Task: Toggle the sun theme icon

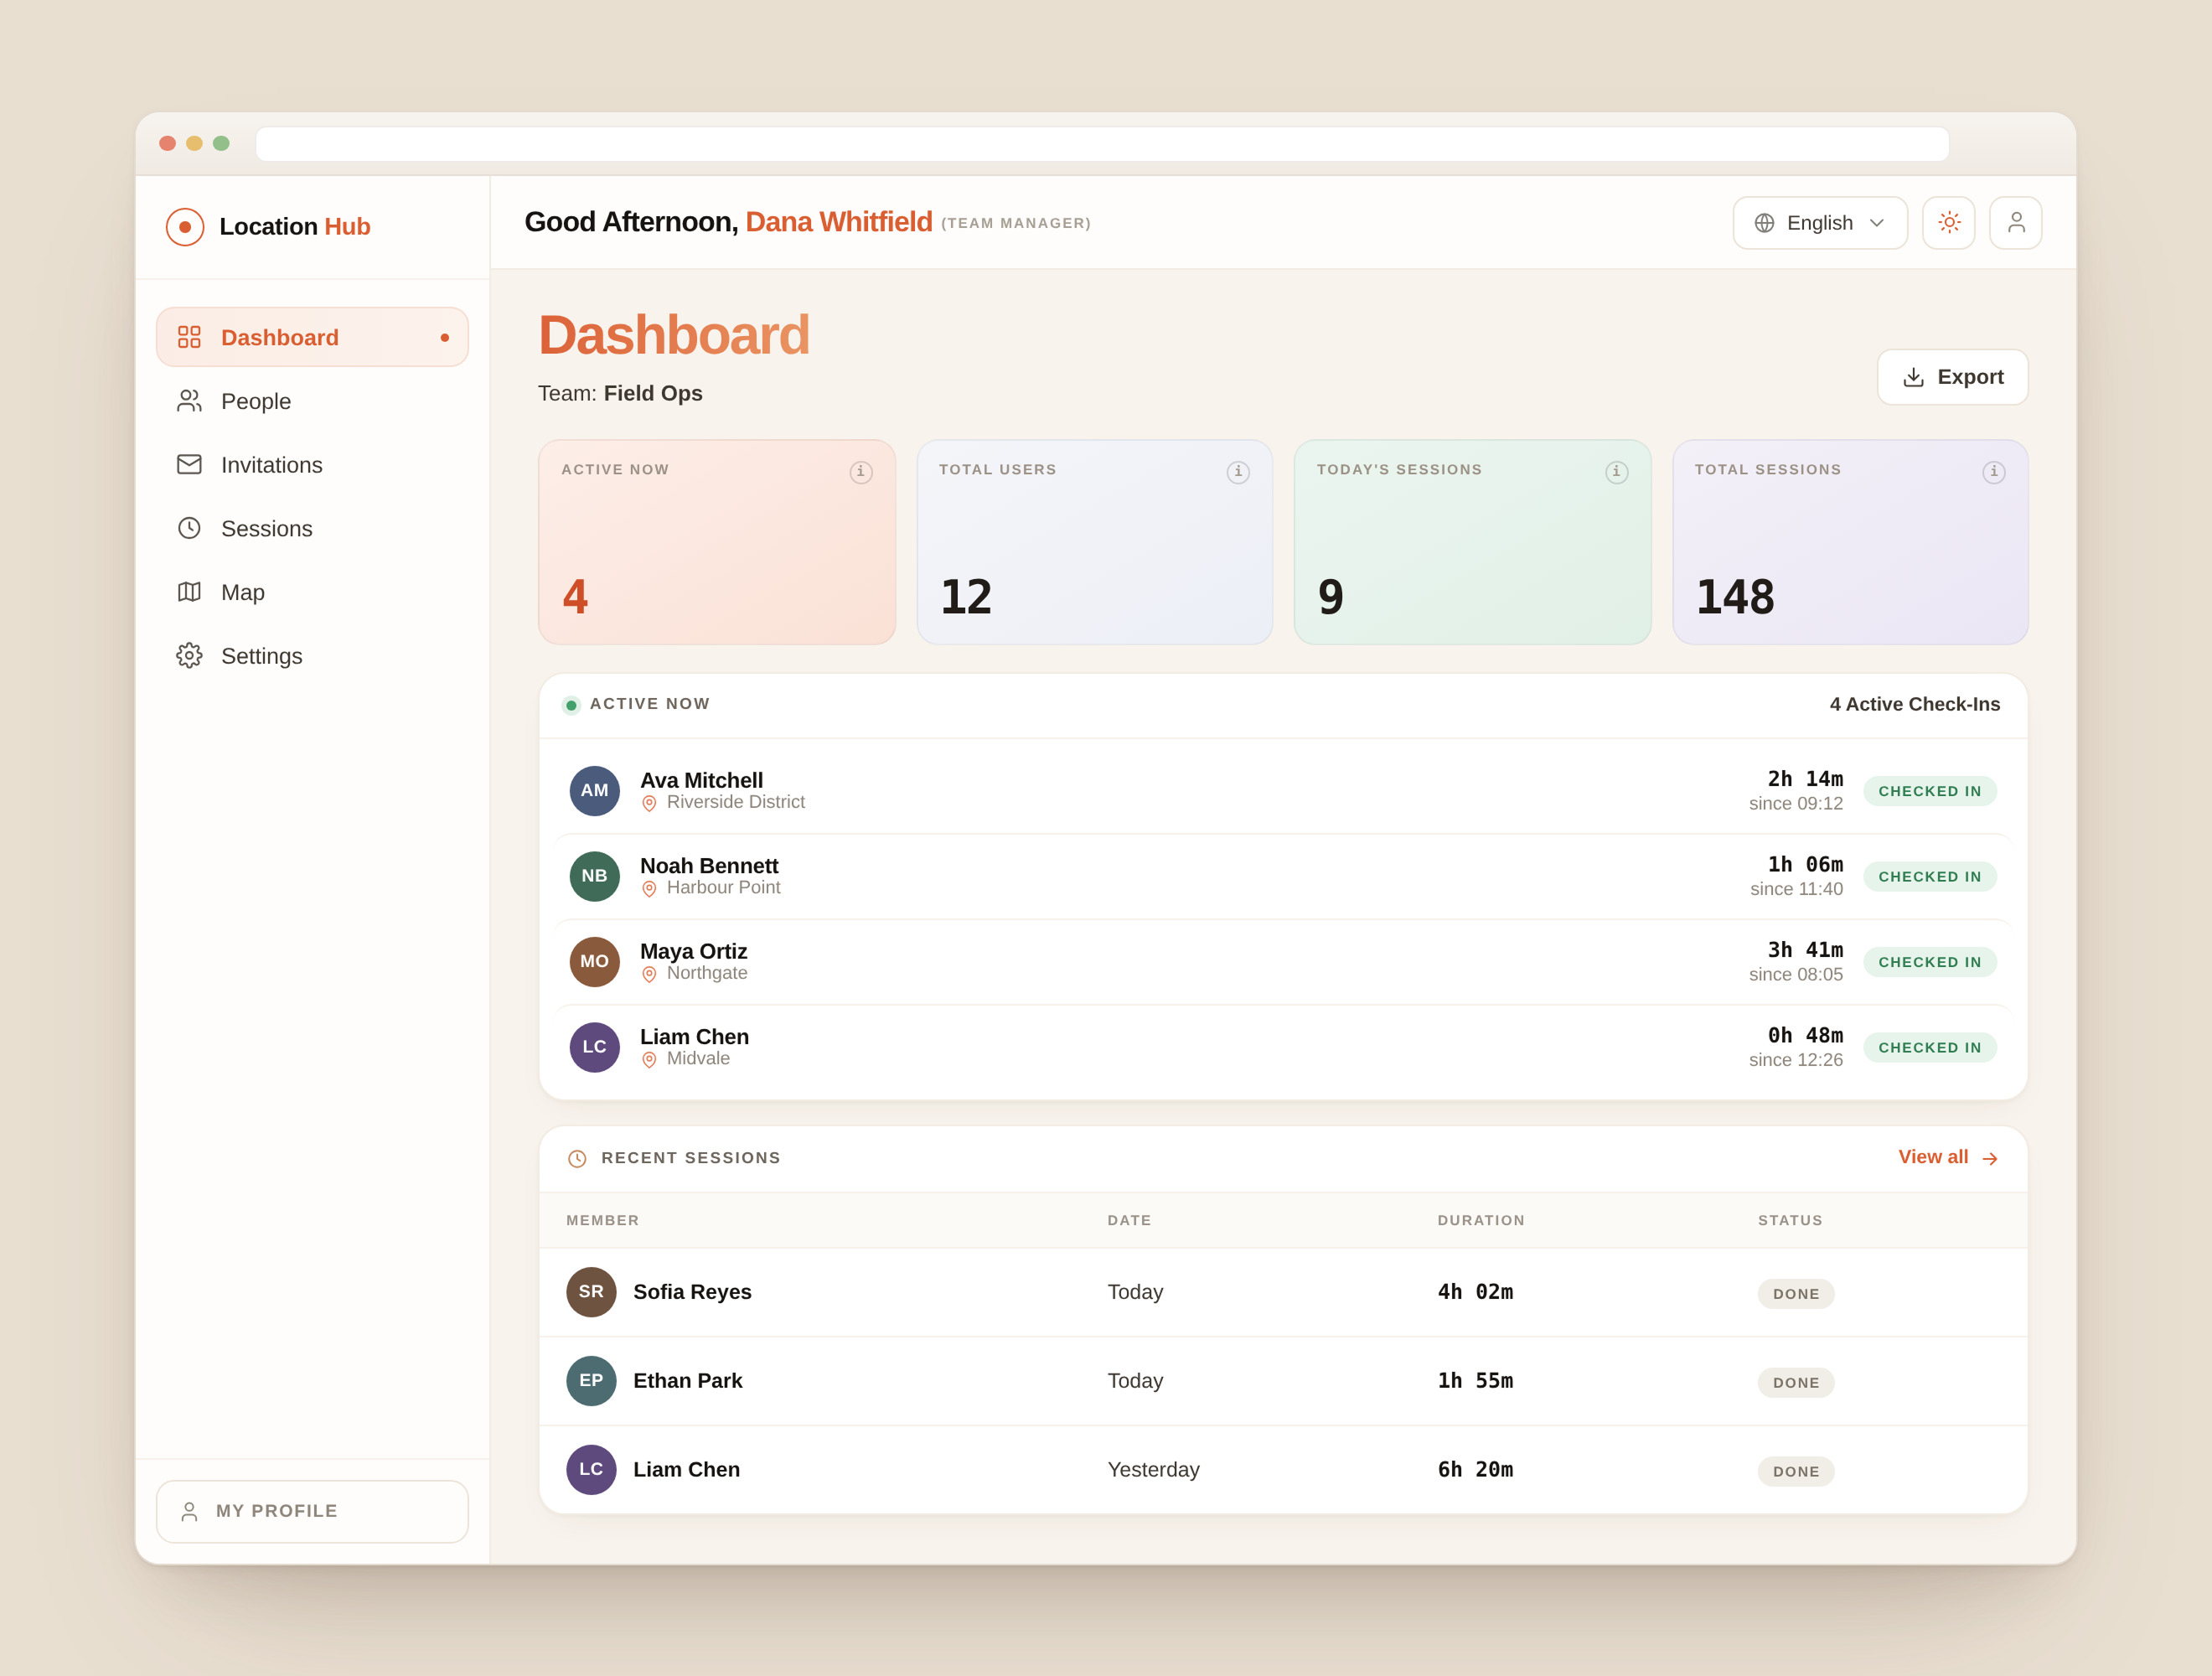Action: point(1948,223)
